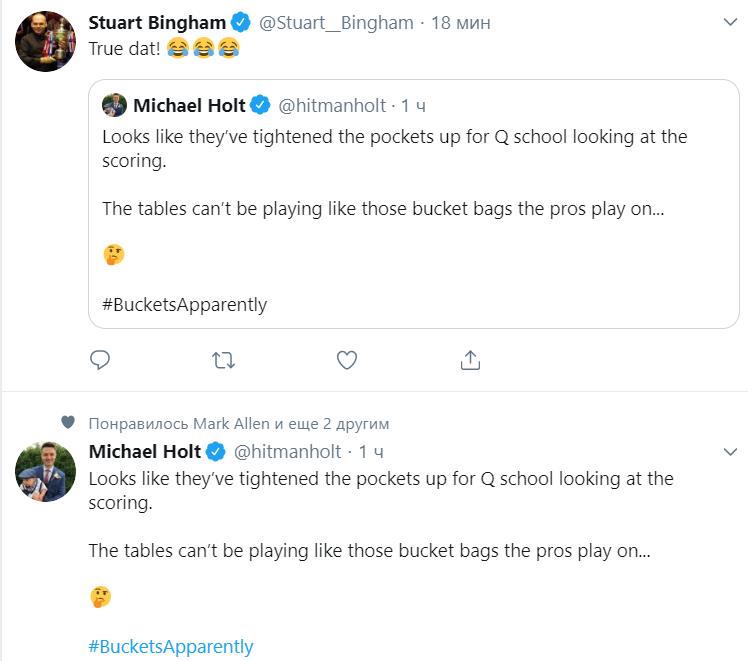Click the @Stuart__Bingham handle
Image resolution: width=748 pixels, height=661 pixels.
[337, 22]
